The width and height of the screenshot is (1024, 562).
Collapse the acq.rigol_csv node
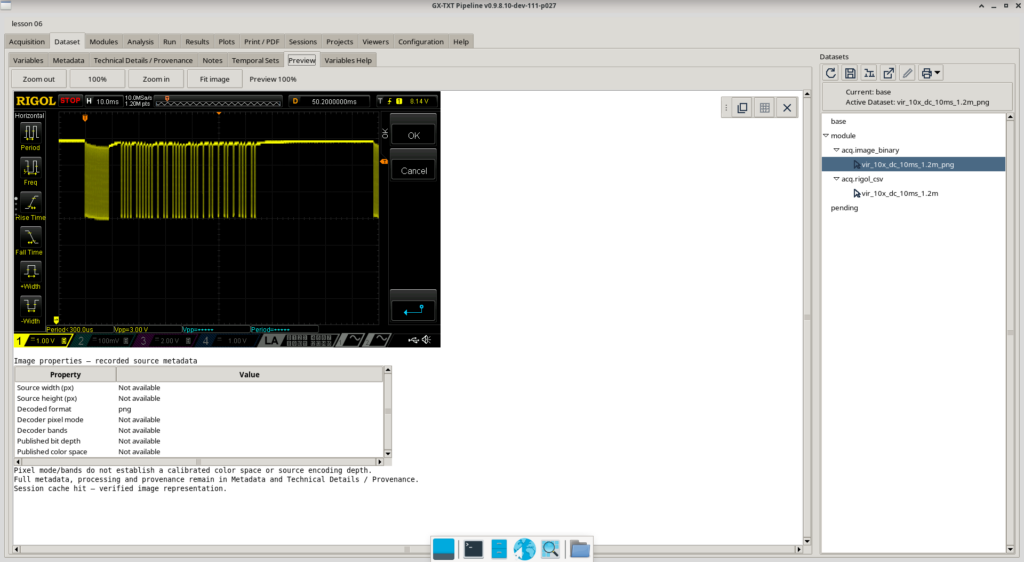[836, 179]
